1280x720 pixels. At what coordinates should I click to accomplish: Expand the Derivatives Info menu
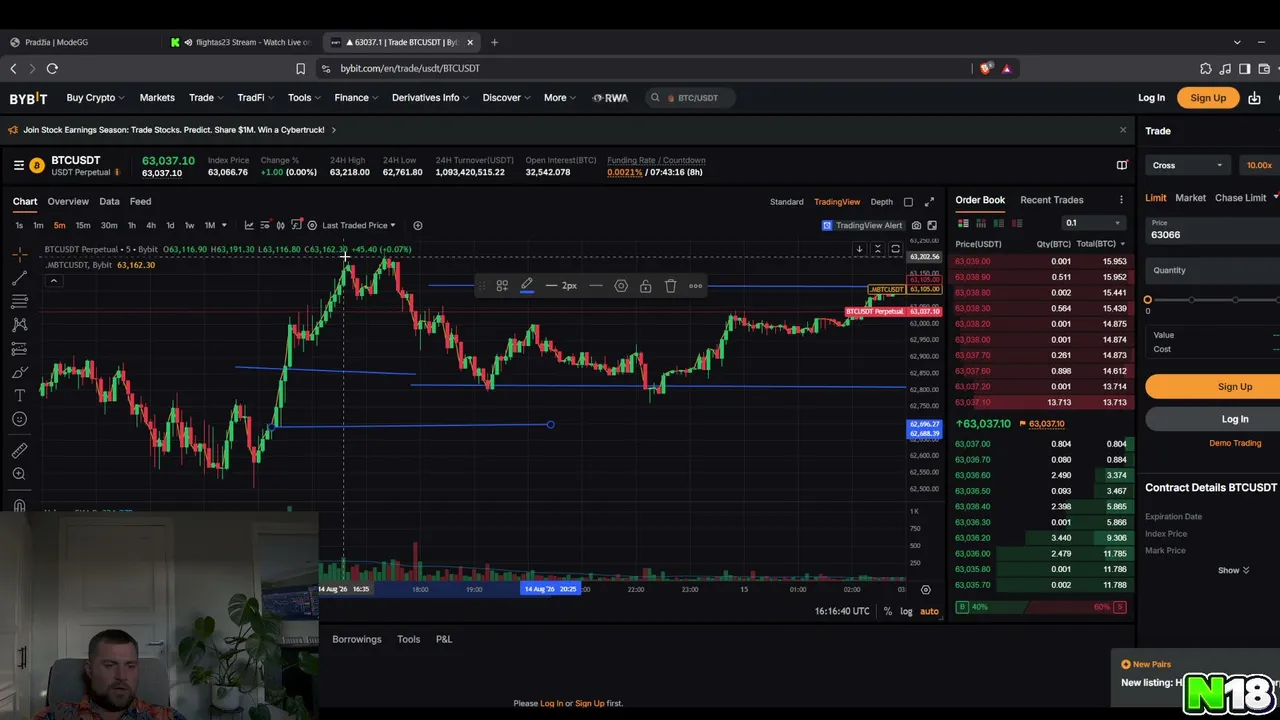tap(430, 98)
